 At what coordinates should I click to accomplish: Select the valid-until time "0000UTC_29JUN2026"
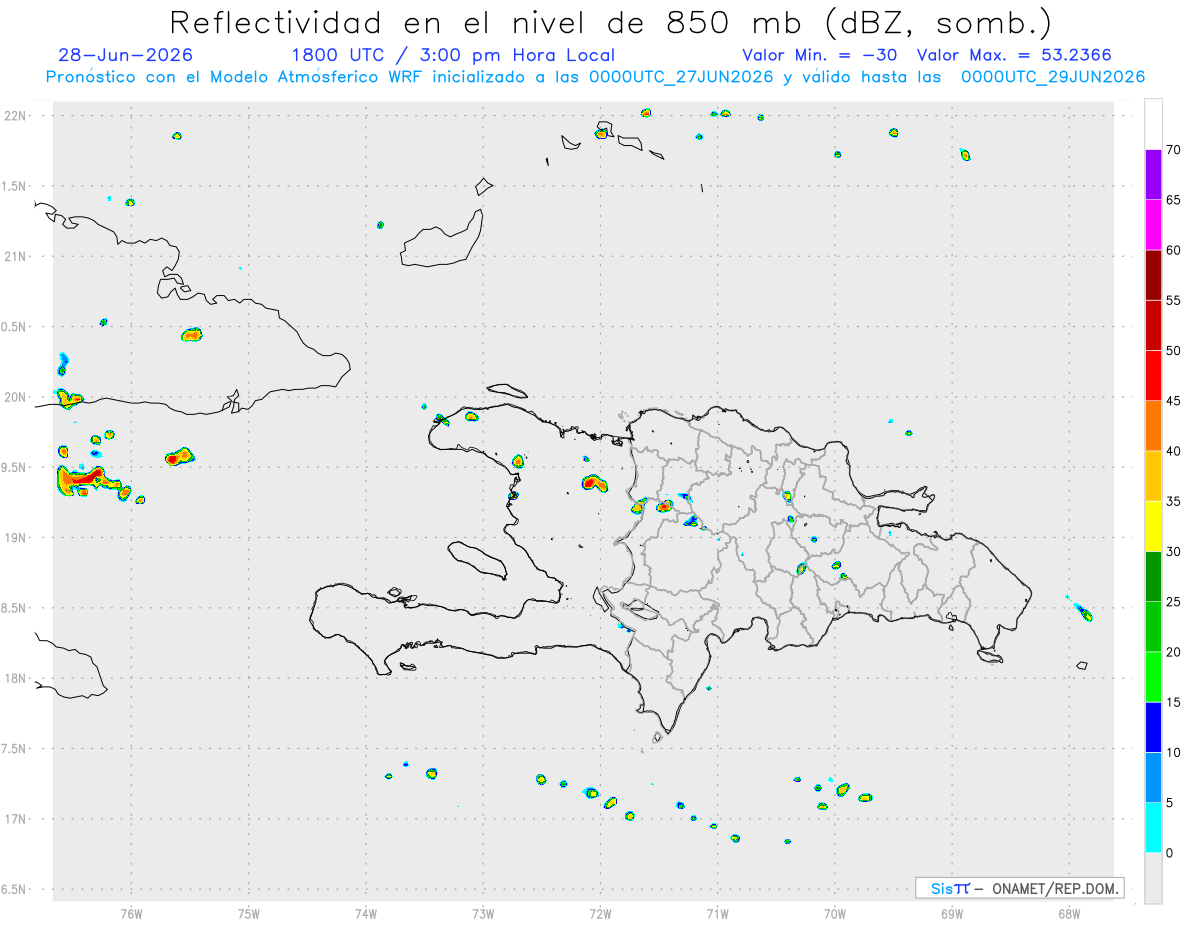coord(1053,77)
